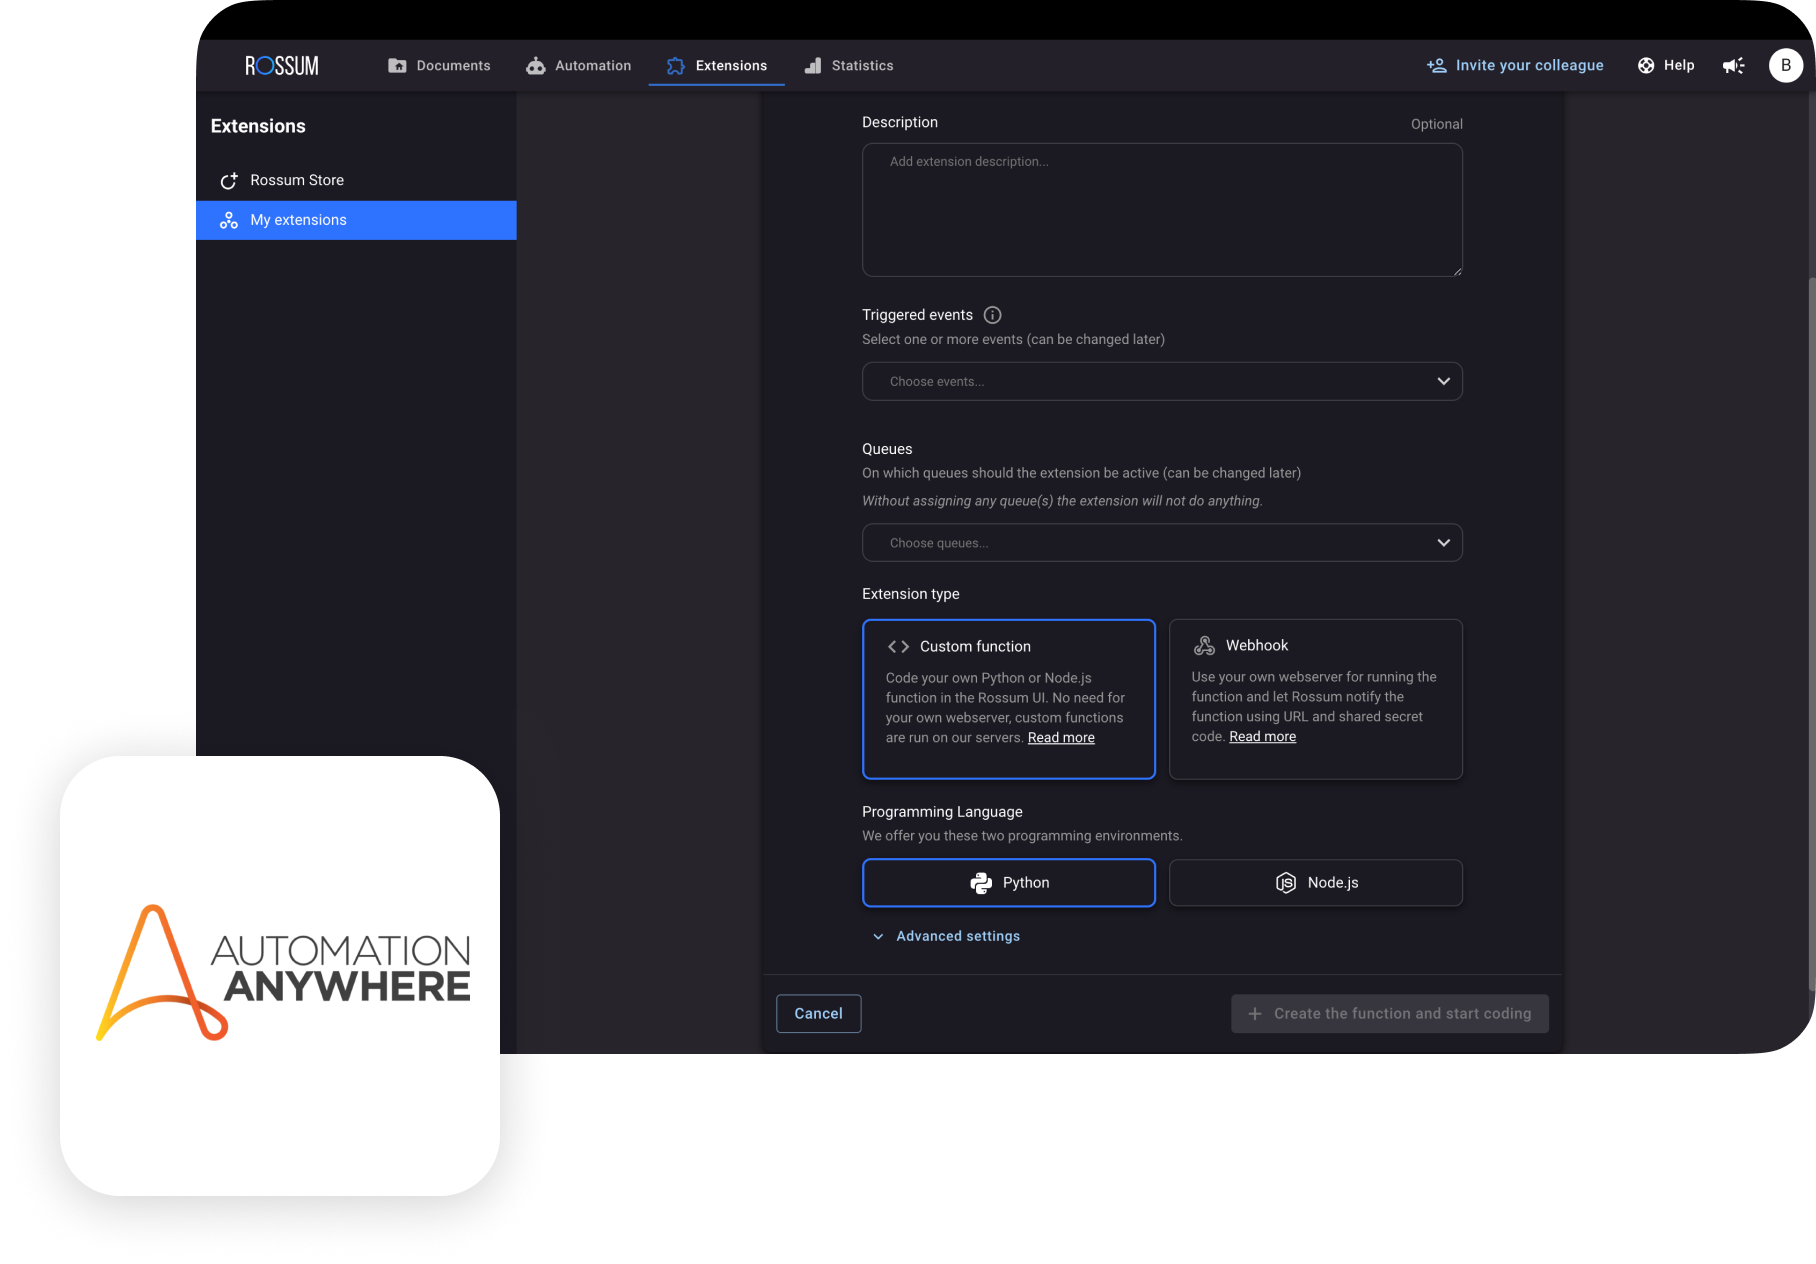
Task: Click the Extensions puzzle icon
Action: click(x=676, y=66)
